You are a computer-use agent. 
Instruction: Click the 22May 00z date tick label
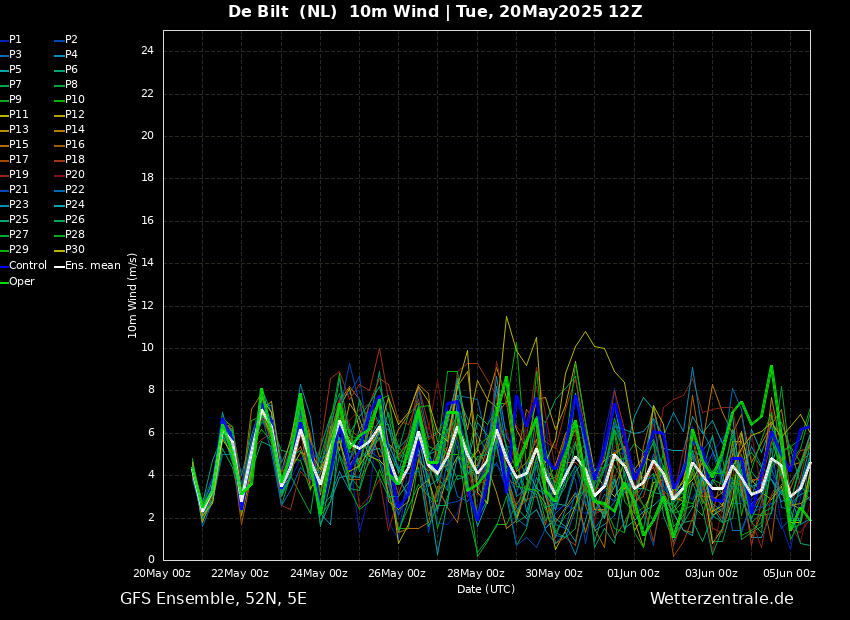240,574
